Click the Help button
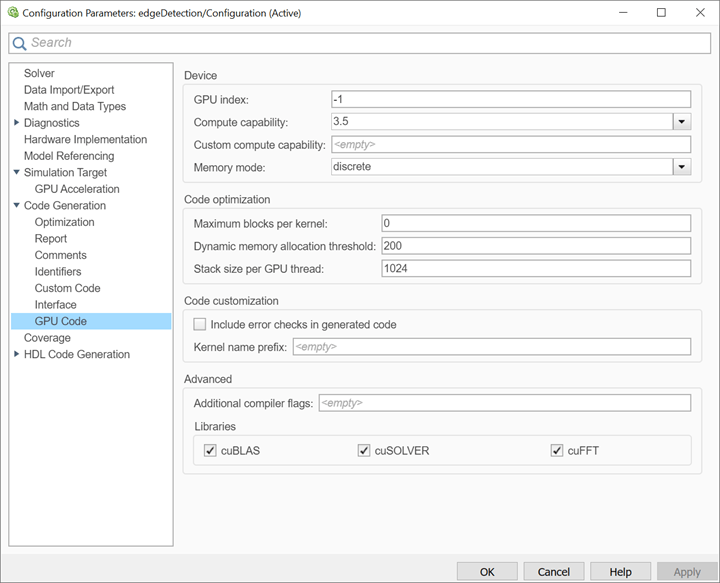 [620, 572]
